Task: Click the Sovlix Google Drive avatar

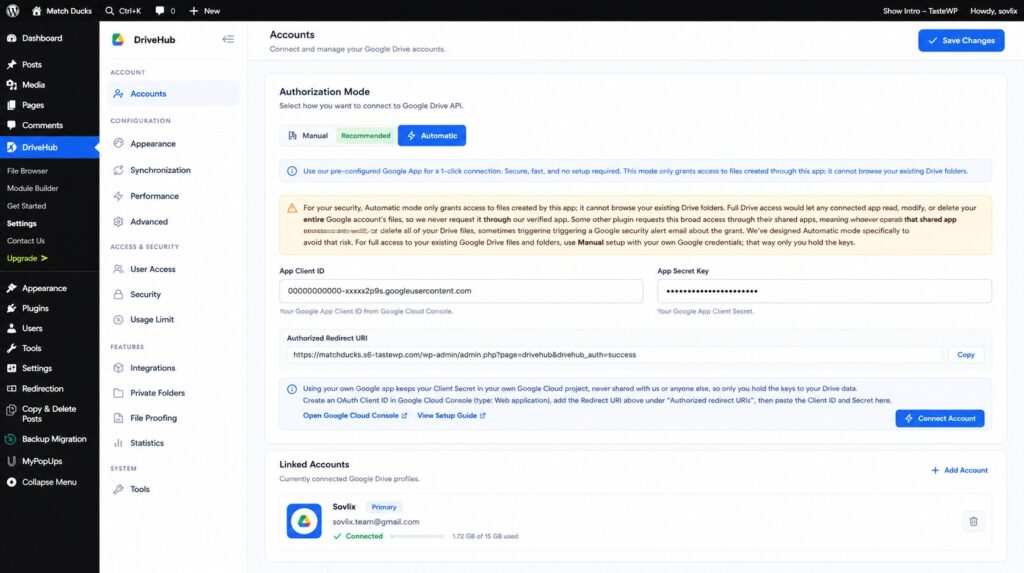Action: tap(304, 521)
